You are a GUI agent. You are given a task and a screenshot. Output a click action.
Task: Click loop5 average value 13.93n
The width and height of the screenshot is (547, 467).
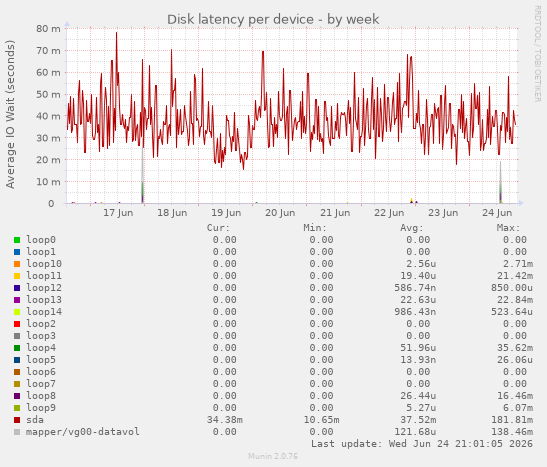(x=418, y=360)
